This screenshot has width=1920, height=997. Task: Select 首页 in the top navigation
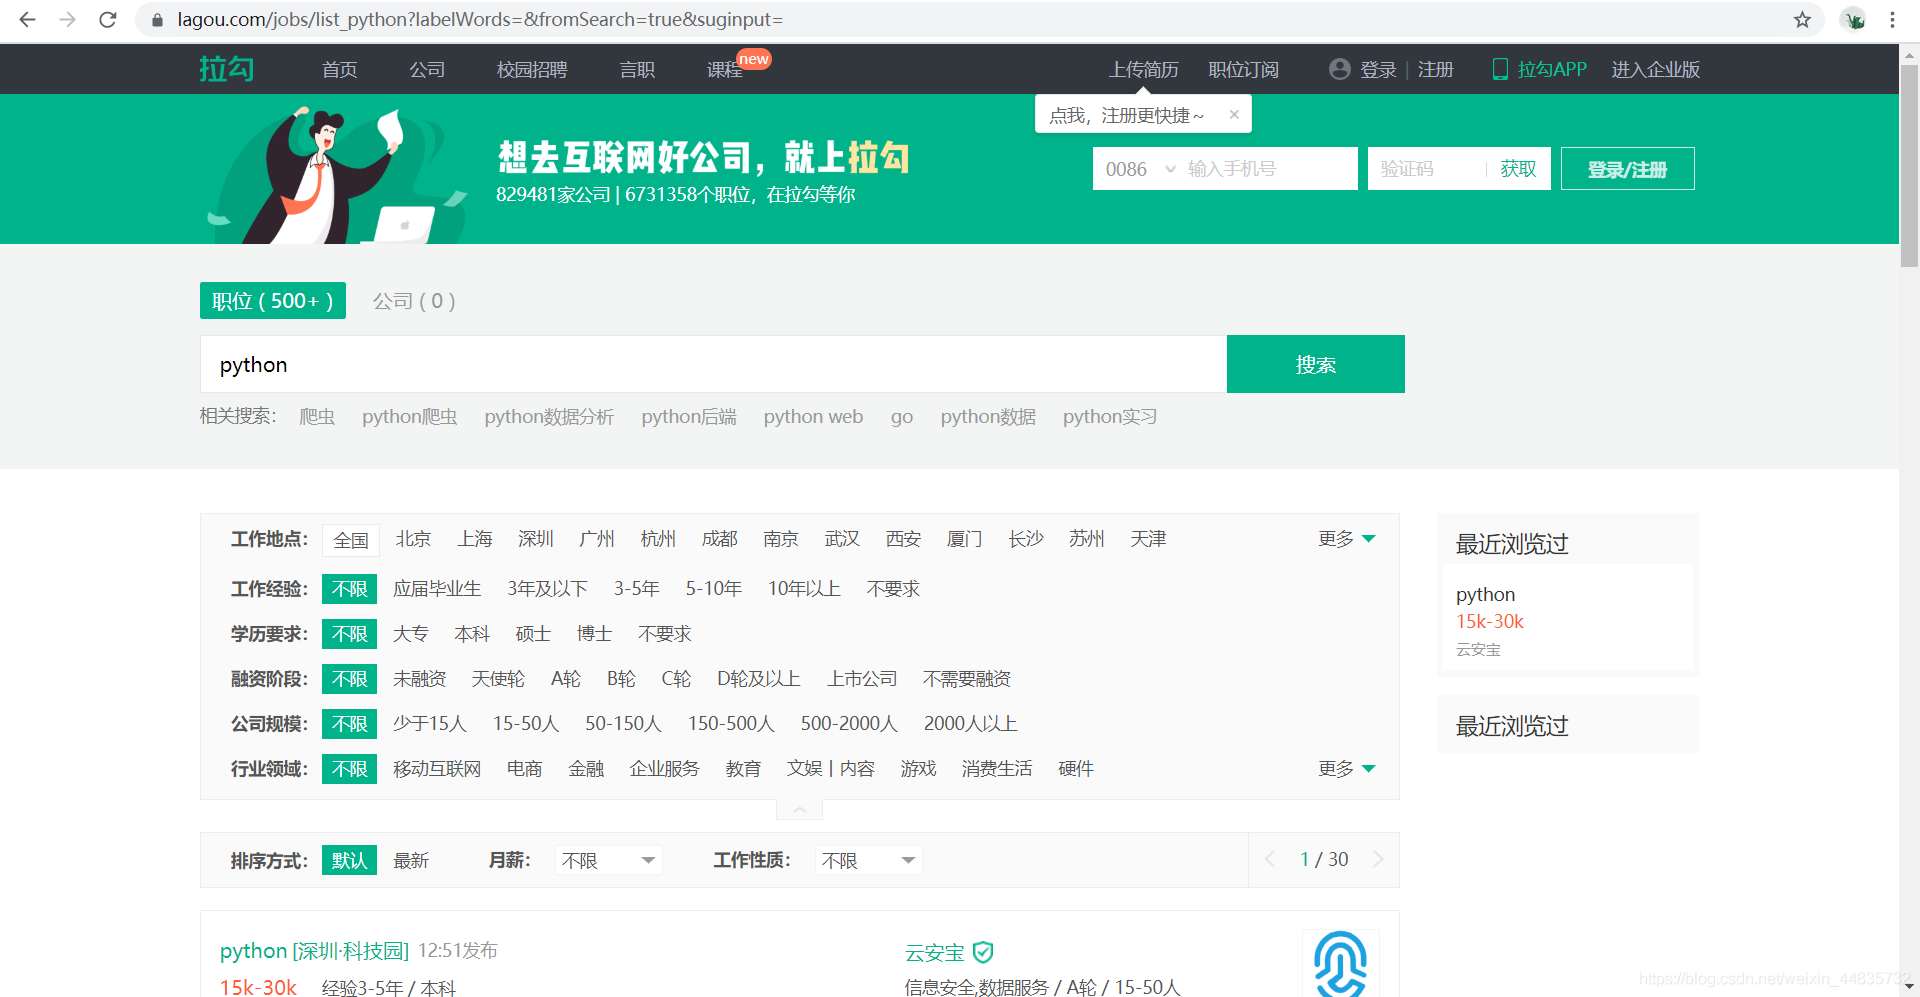click(339, 69)
